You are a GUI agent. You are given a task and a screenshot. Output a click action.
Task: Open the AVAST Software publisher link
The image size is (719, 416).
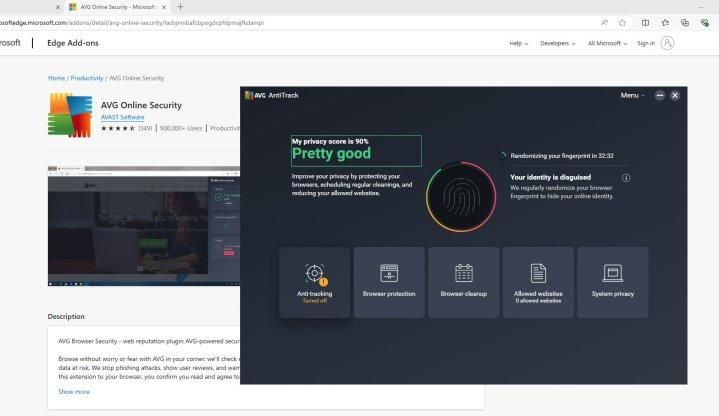122,117
